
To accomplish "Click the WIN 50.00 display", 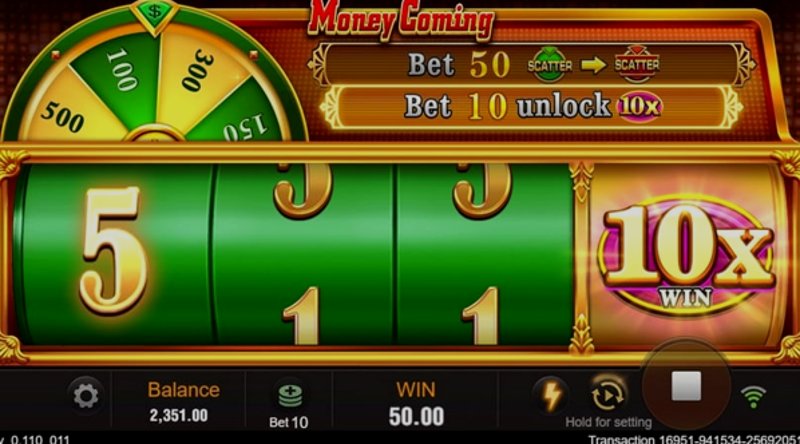I will 416,403.
